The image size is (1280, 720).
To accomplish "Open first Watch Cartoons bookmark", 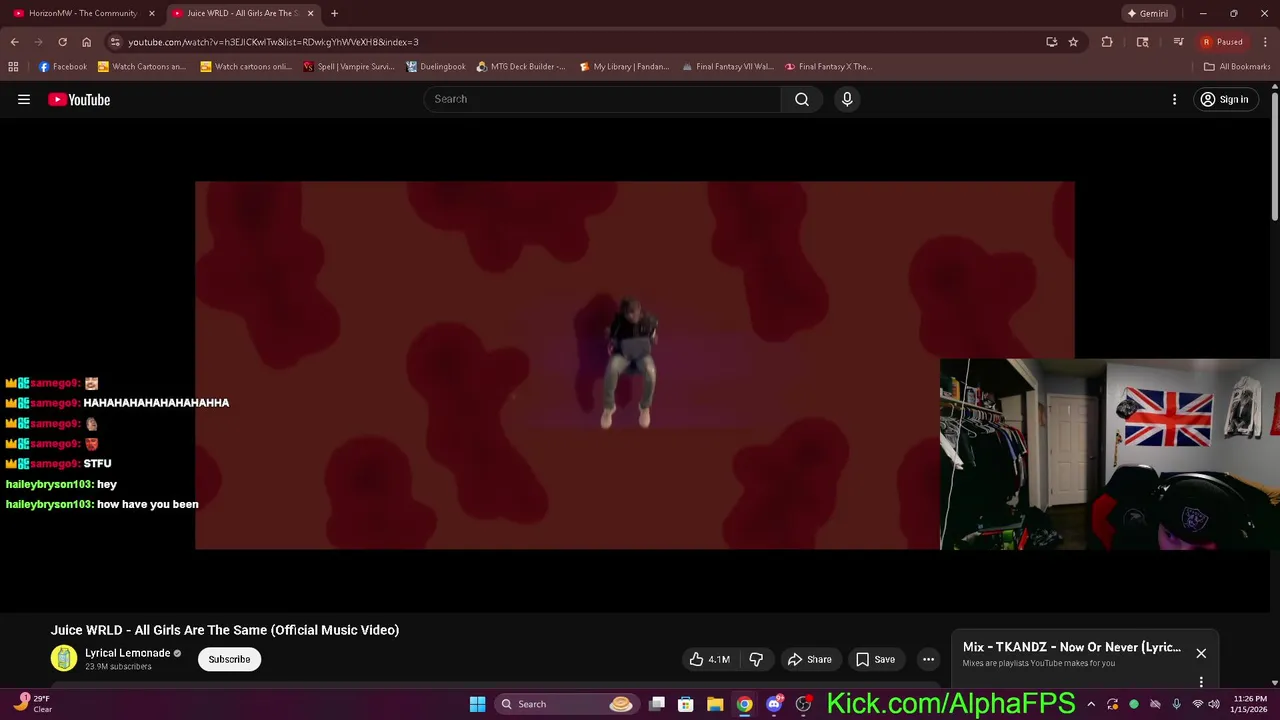I will click(x=142, y=67).
